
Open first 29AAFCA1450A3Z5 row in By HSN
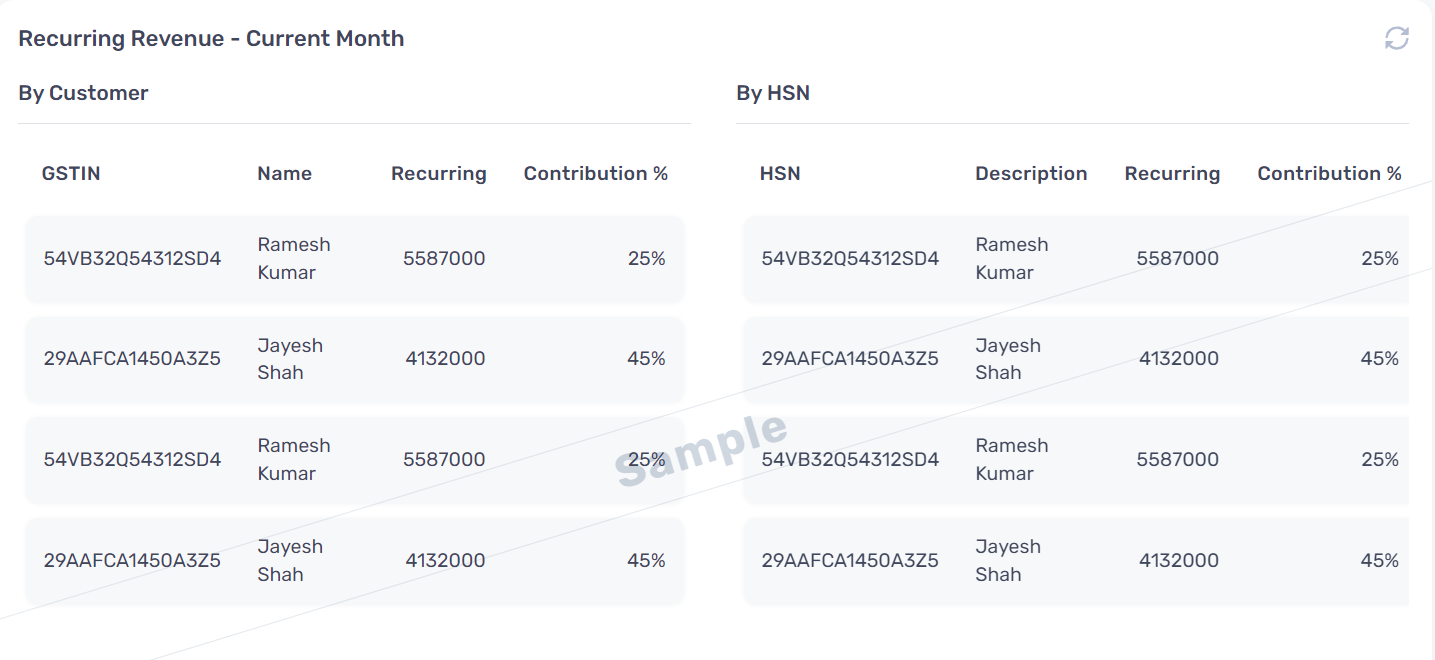pos(1076,359)
